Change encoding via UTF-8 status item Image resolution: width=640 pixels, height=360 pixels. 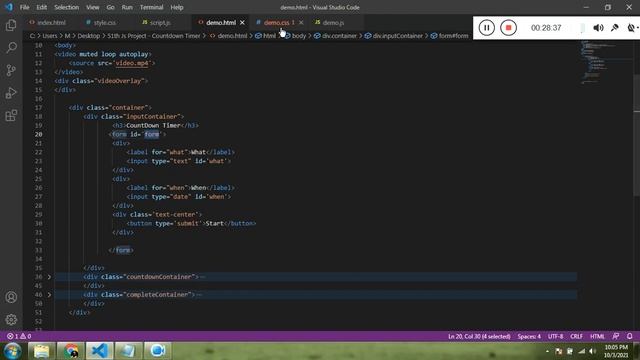[555, 336]
